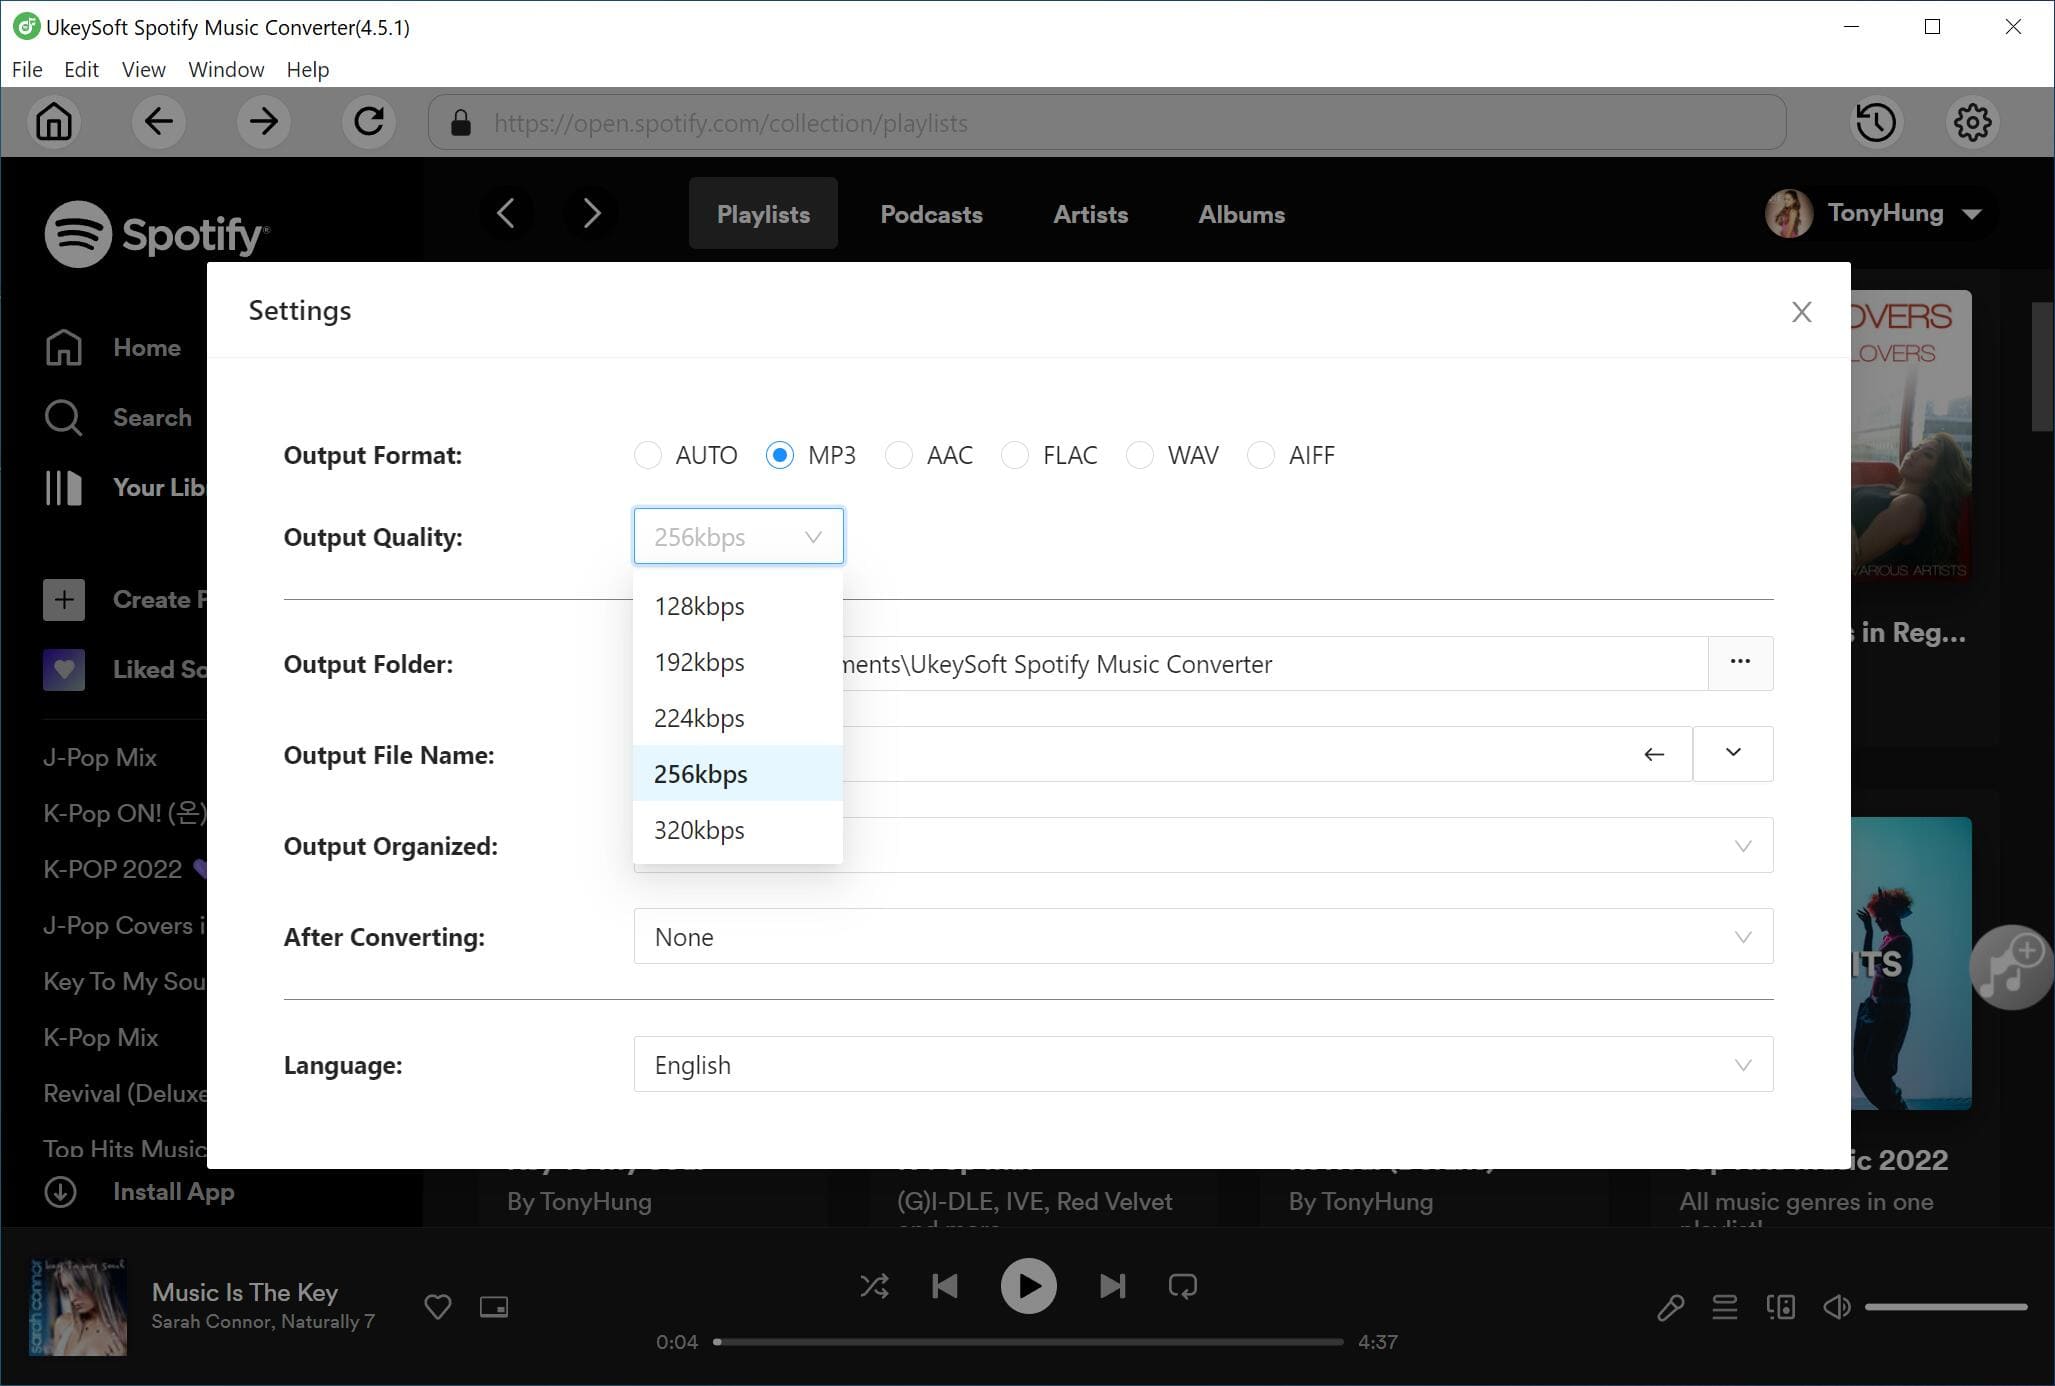Expand the Output Organized dropdown
The height and width of the screenshot is (1386, 2055).
pos(1741,845)
